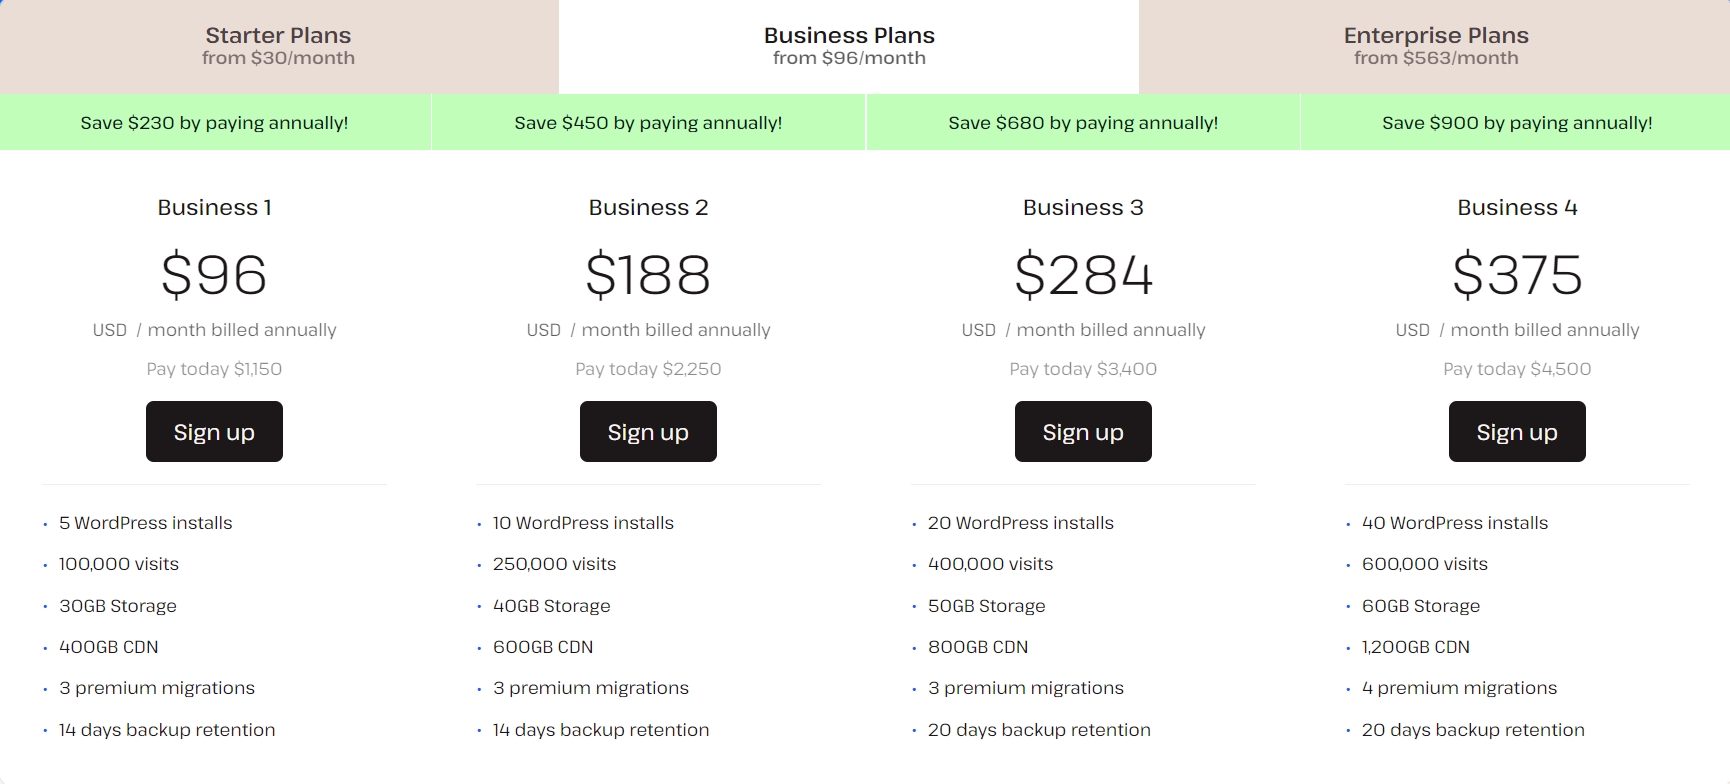Click the $96 price text

point(213,276)
